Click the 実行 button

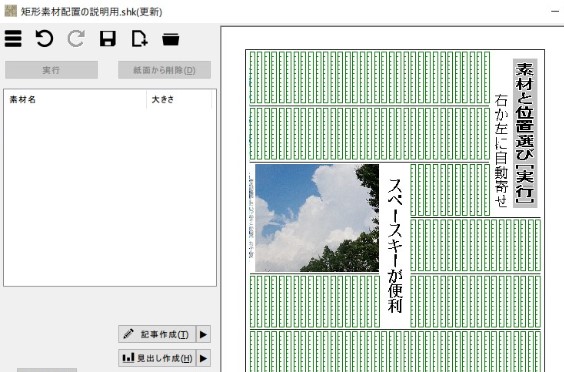click(x=51, y=70)
